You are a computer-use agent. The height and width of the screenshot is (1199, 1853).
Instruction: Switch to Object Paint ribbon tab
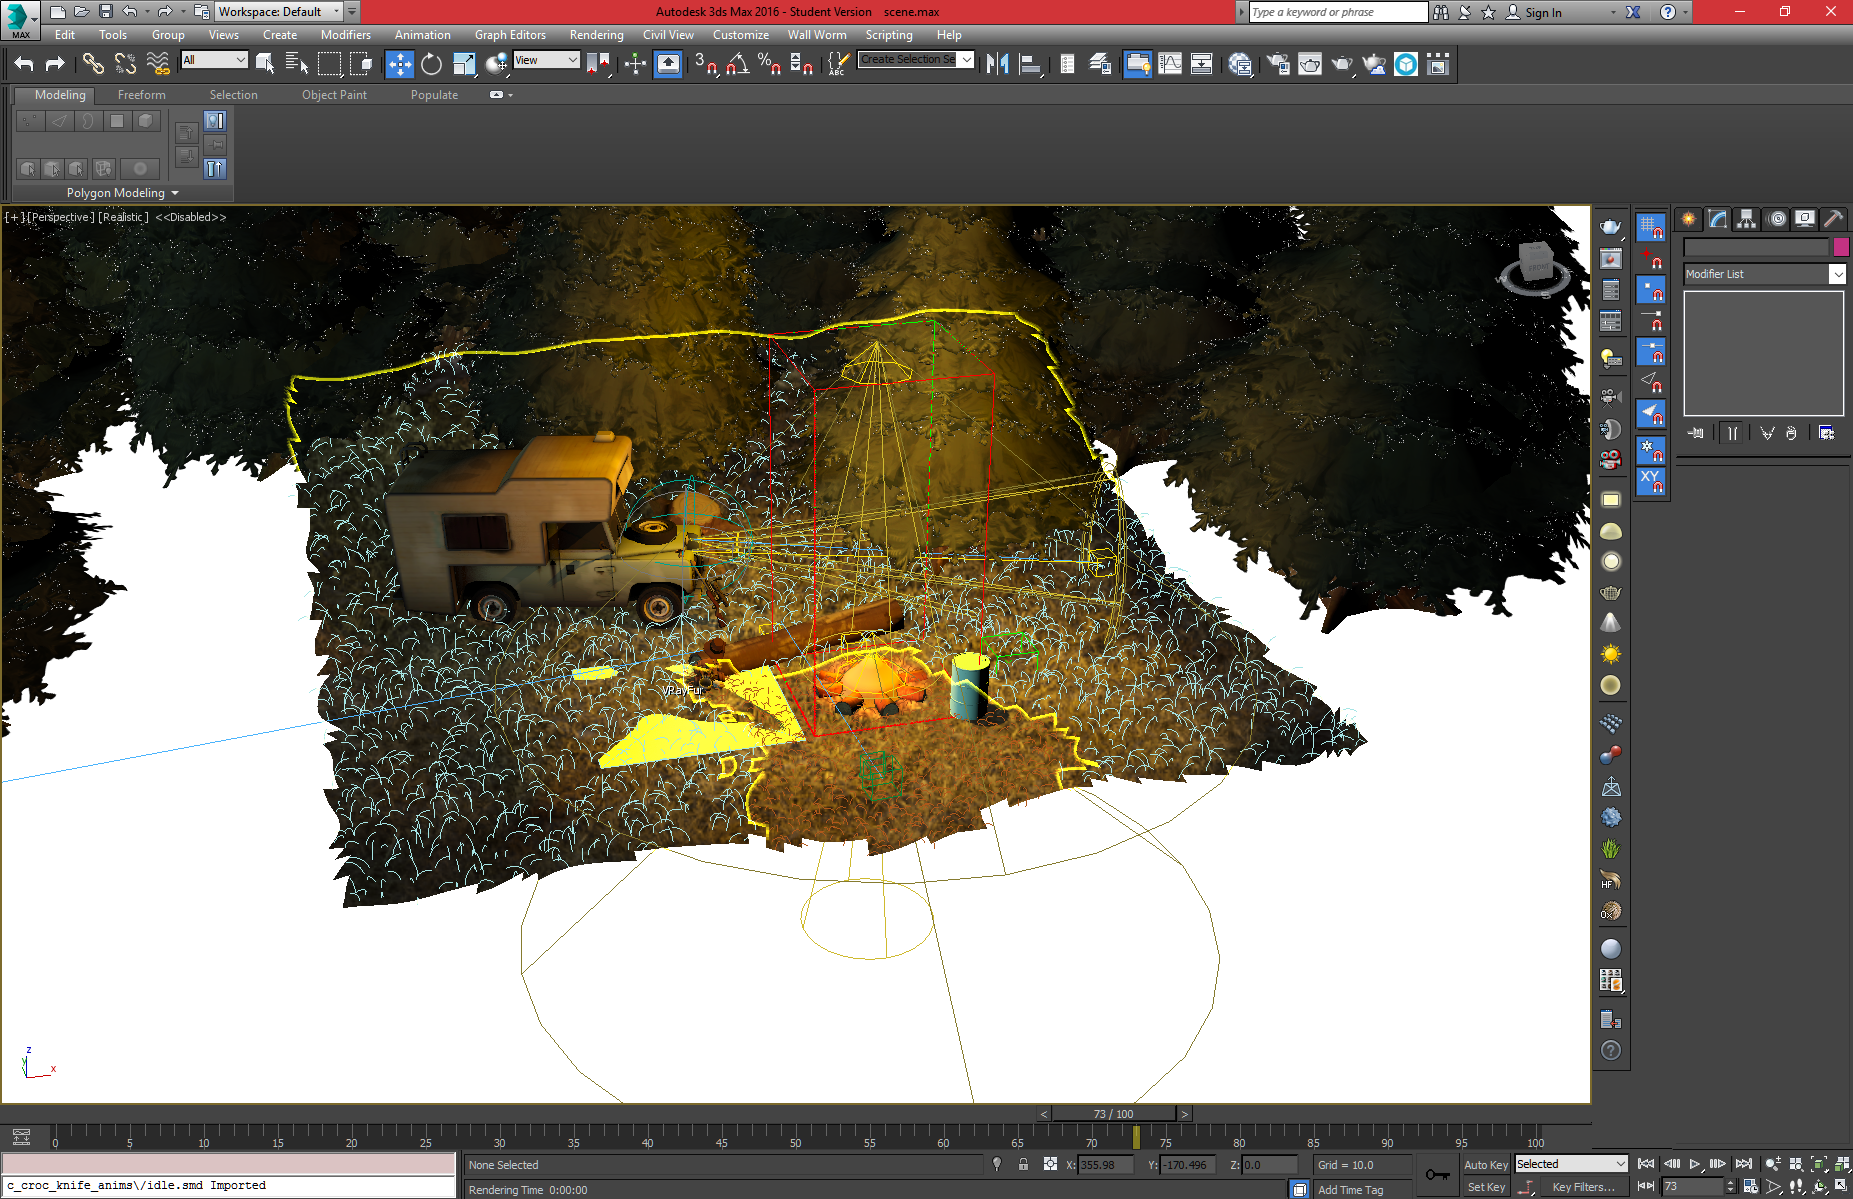[334, 95]
